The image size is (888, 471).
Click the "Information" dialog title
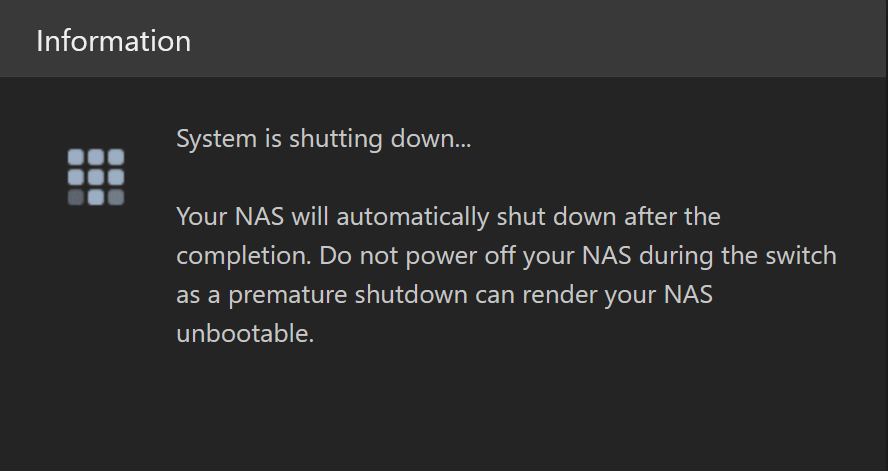click(x=113, y=41)
